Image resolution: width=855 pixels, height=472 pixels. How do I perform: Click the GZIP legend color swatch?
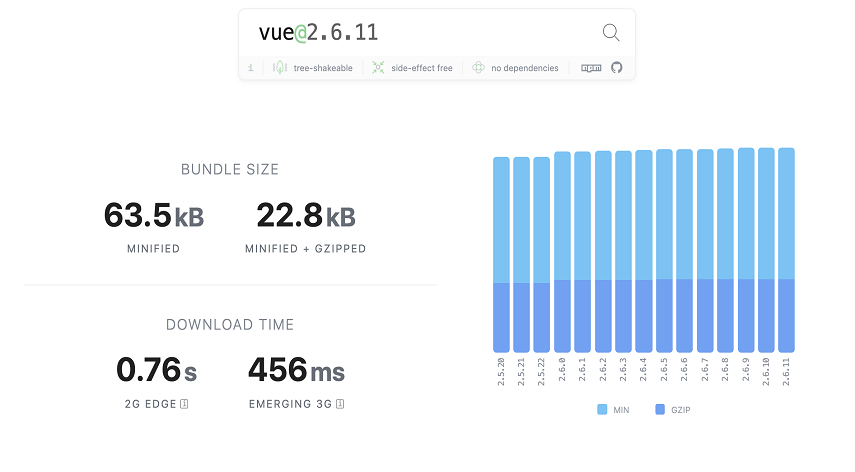(660, 409)
